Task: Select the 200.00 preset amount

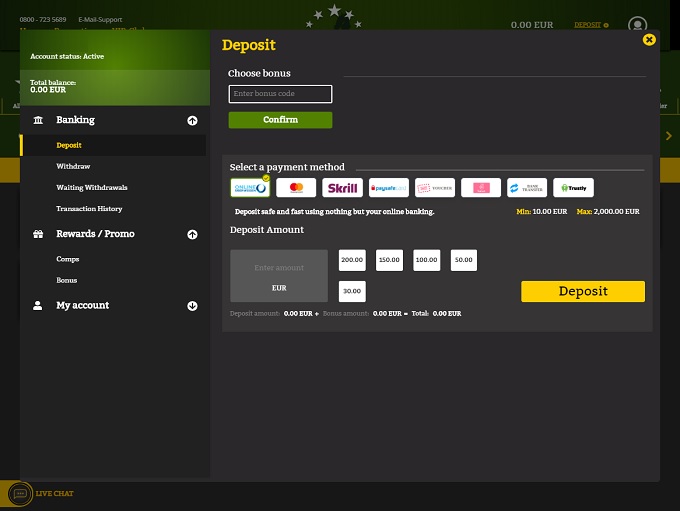Action: tap(352, 260)
